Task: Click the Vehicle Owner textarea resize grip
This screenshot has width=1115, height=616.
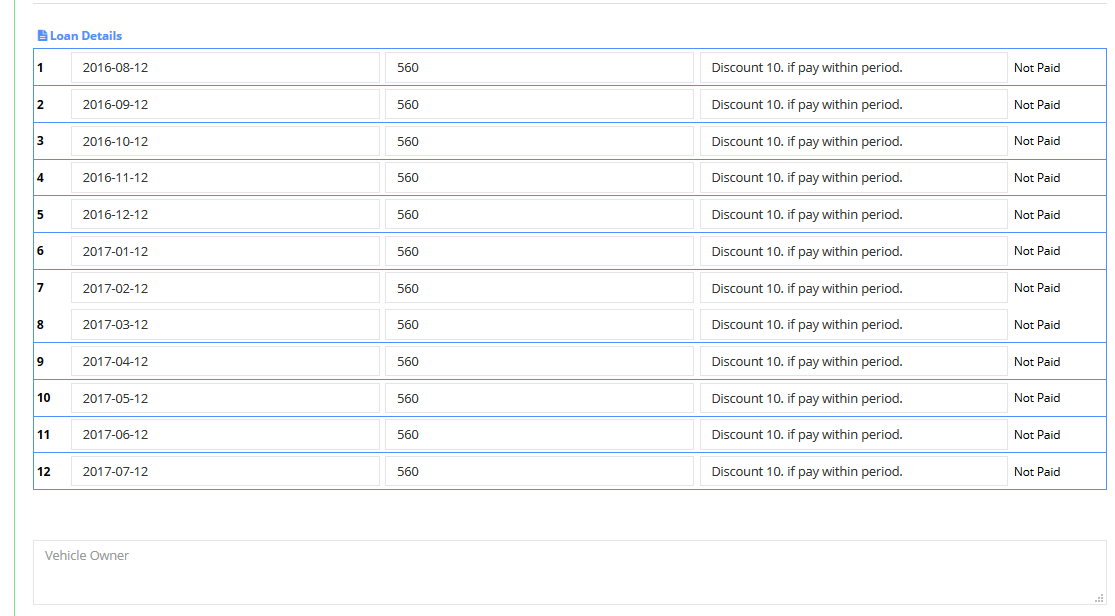Action: click(x=1099, y=598)
